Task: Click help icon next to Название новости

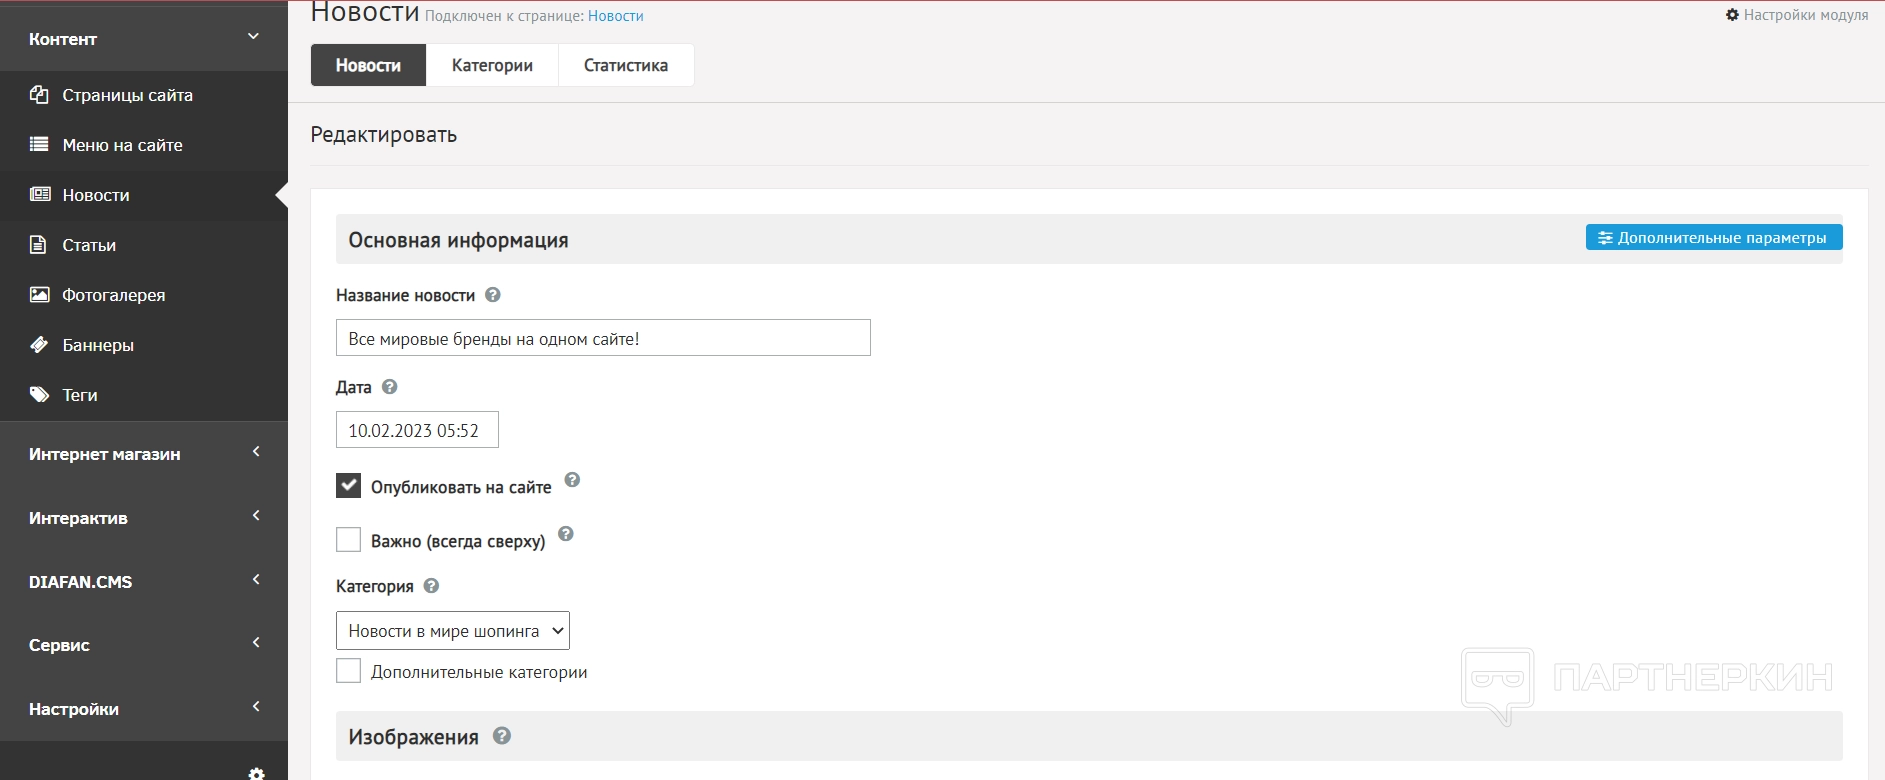Action: pyautogui.click(x=493, y=295)
